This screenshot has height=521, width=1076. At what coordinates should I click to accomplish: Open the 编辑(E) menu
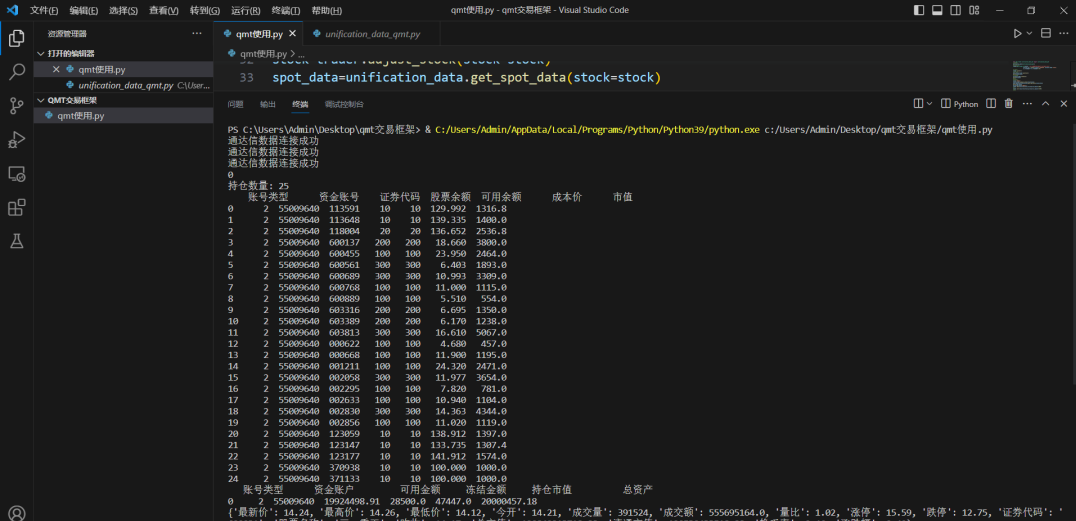point(84,10)
